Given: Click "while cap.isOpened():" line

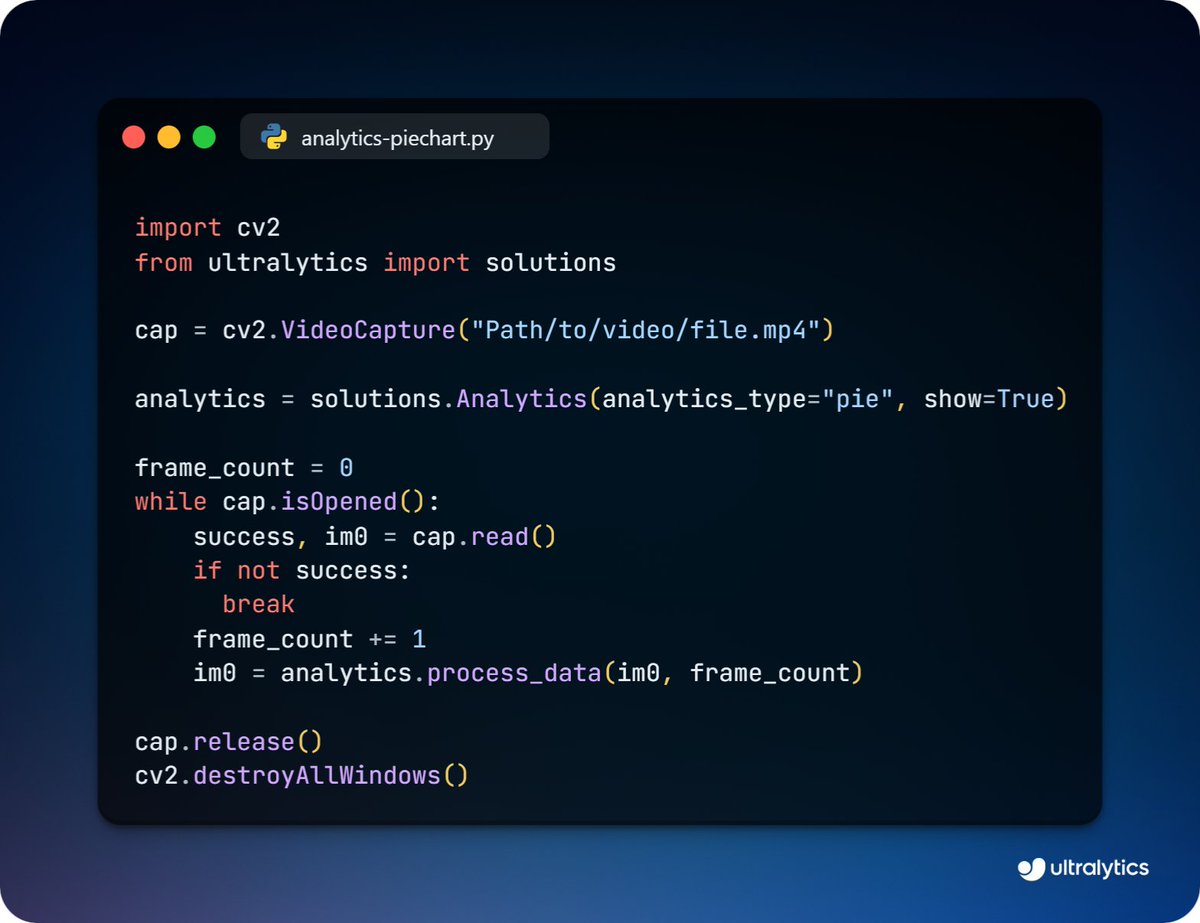Looking at the screenshot, I should (x=288, y=502).
